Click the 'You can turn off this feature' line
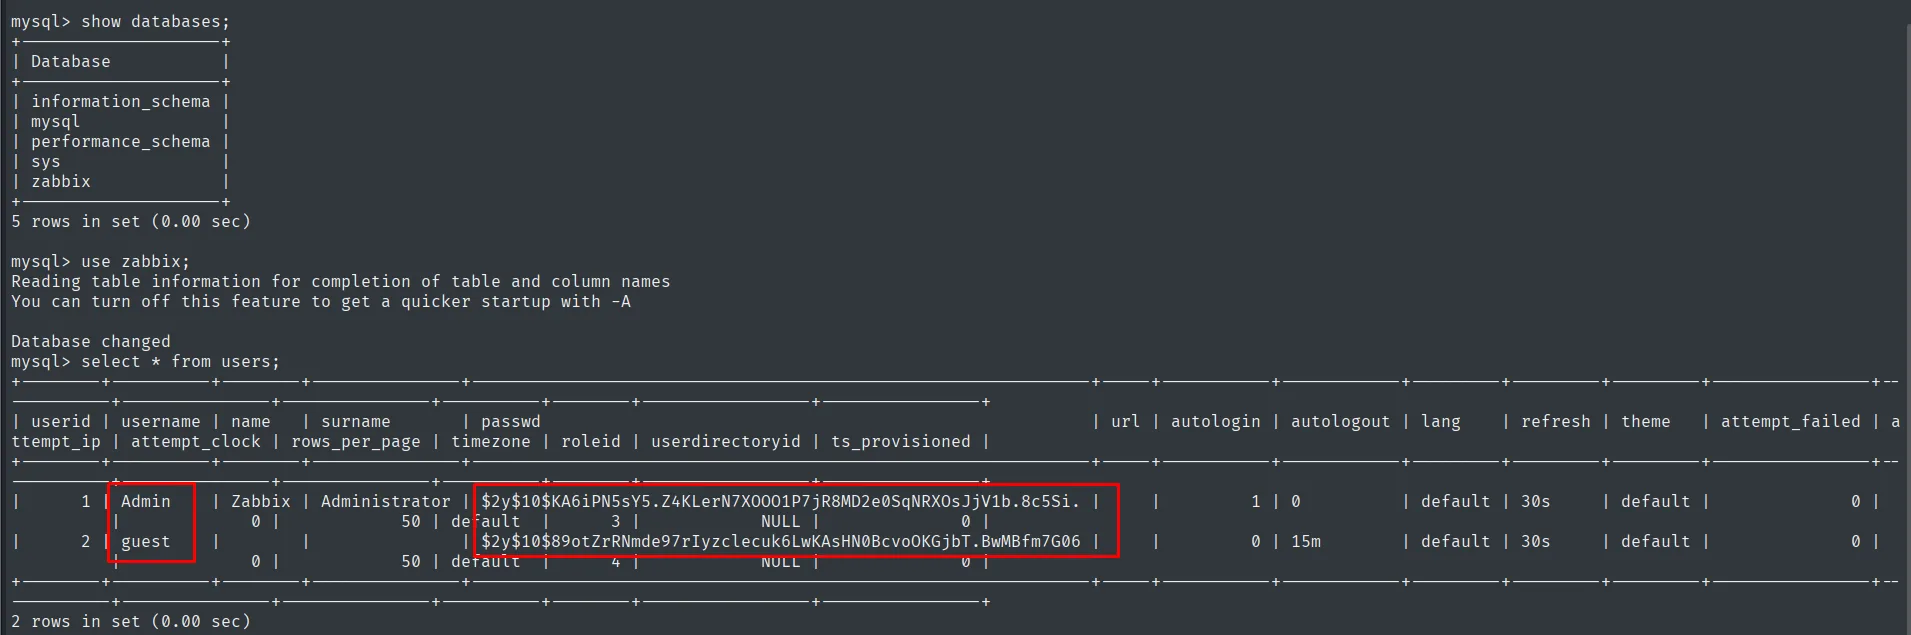Image resolution: width=1911 pixels, height=635 pixels. pyautogui.click(x=320, y=302)
